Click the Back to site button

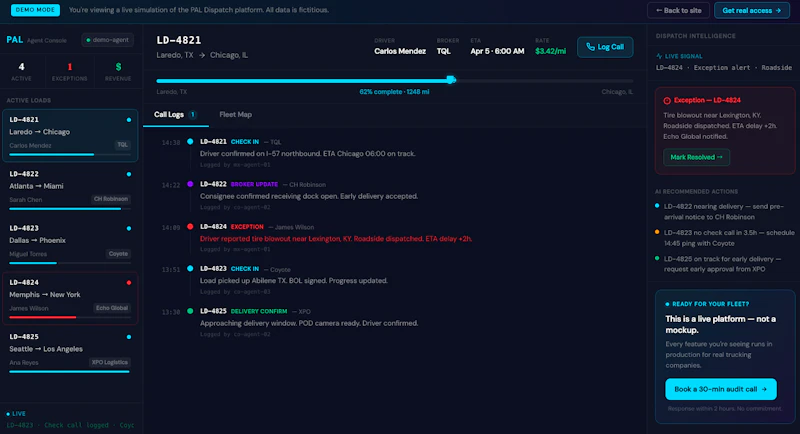coord(678,10)
